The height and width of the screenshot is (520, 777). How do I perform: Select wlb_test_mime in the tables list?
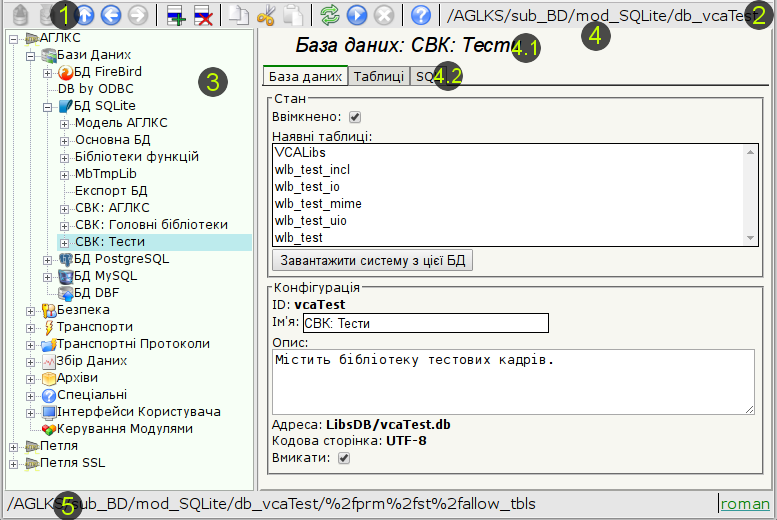pyautogui.click(x=318, y=204)
